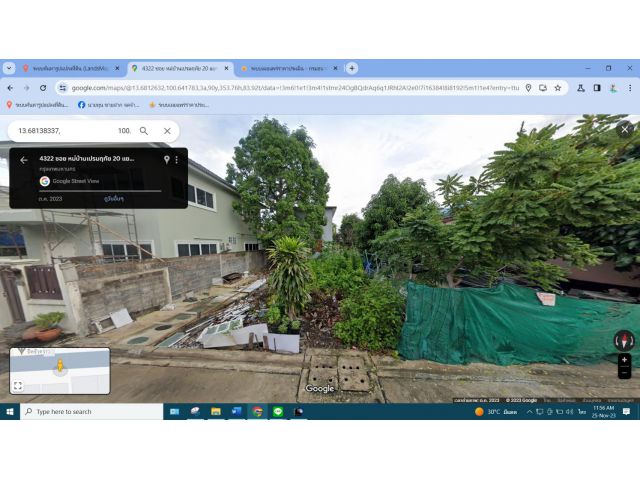
Task: Click the yellow pegman on the minimap
Action: click(60, 366)
